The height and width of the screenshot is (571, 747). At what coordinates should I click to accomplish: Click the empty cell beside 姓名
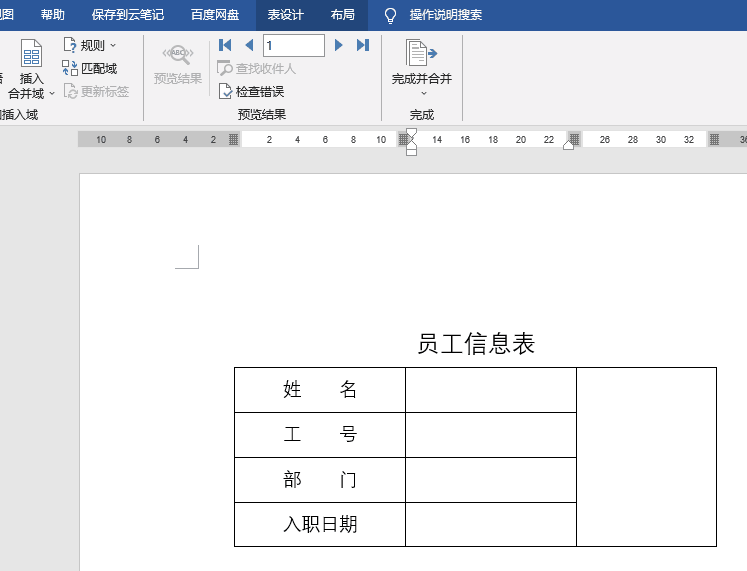click(x=491, y=390)
